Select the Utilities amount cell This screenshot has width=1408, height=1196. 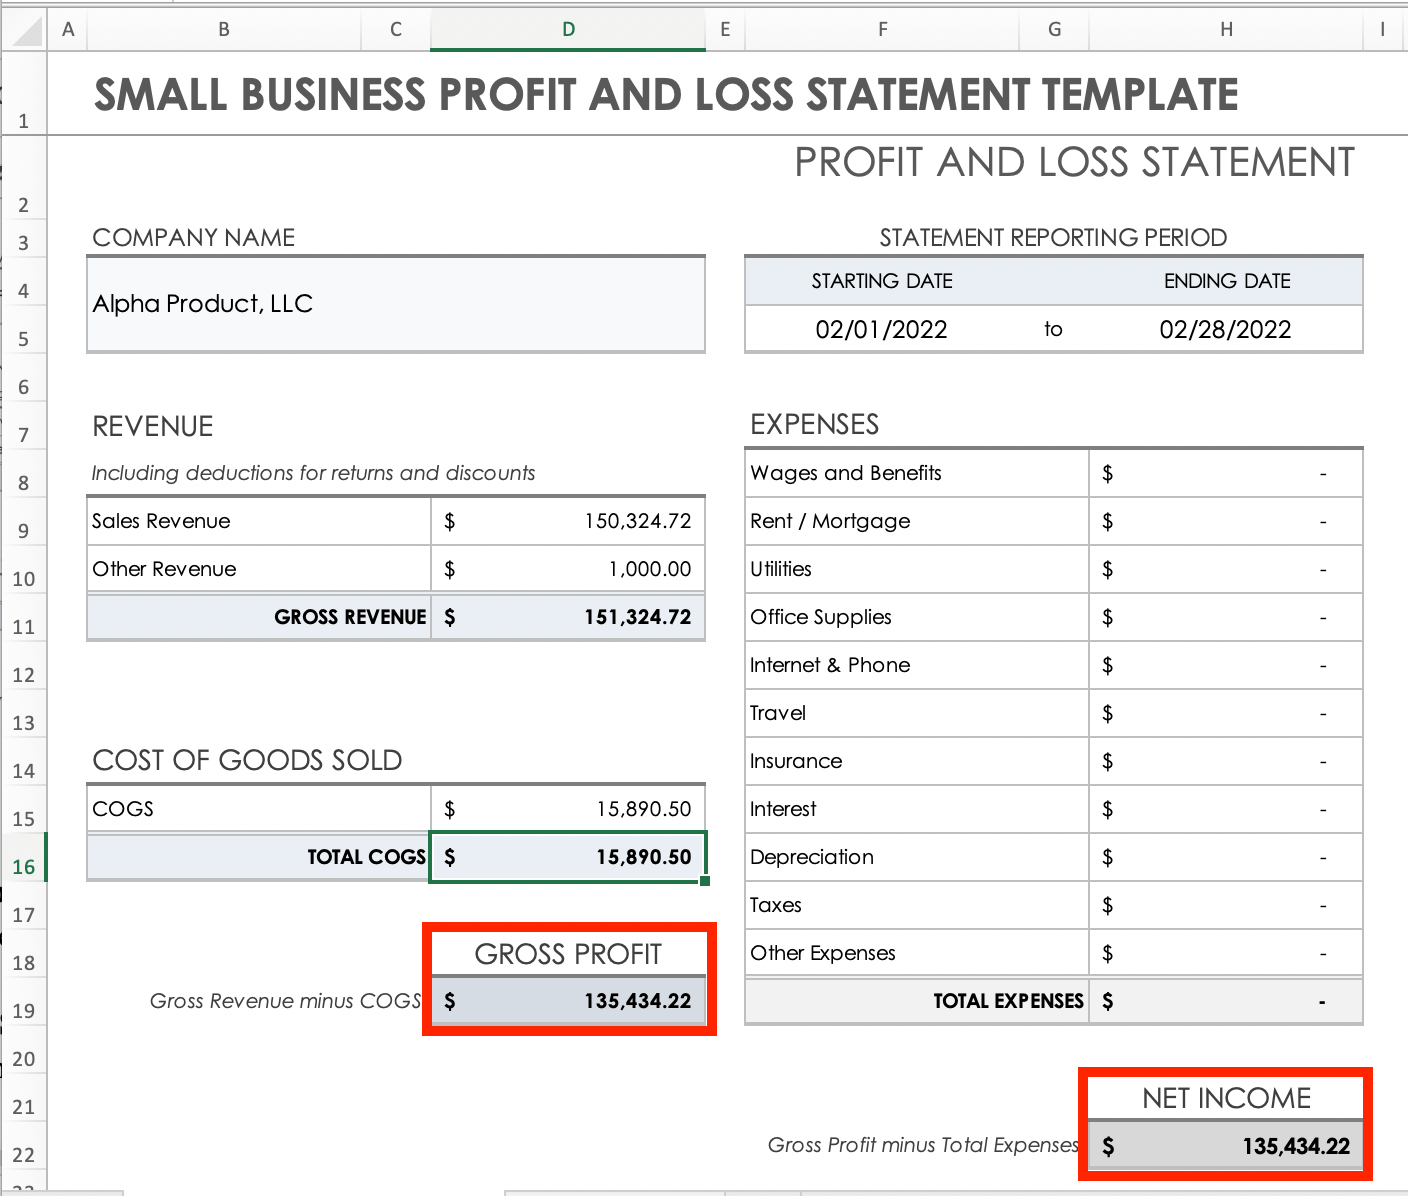tap(1226, 569)
